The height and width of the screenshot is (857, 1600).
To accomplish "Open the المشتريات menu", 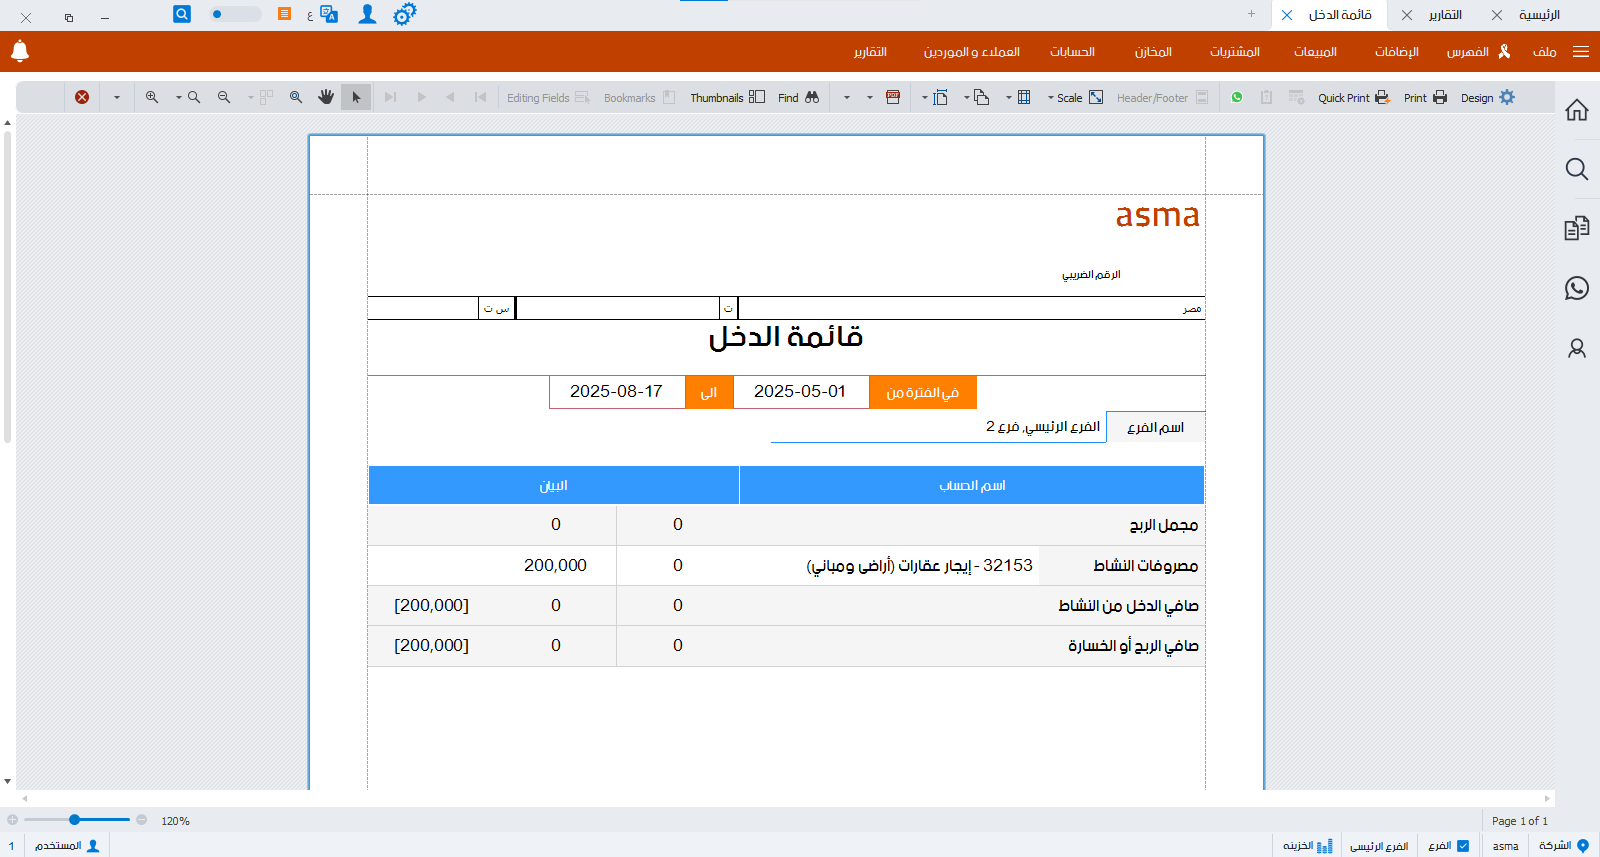I will point(1235,52).
